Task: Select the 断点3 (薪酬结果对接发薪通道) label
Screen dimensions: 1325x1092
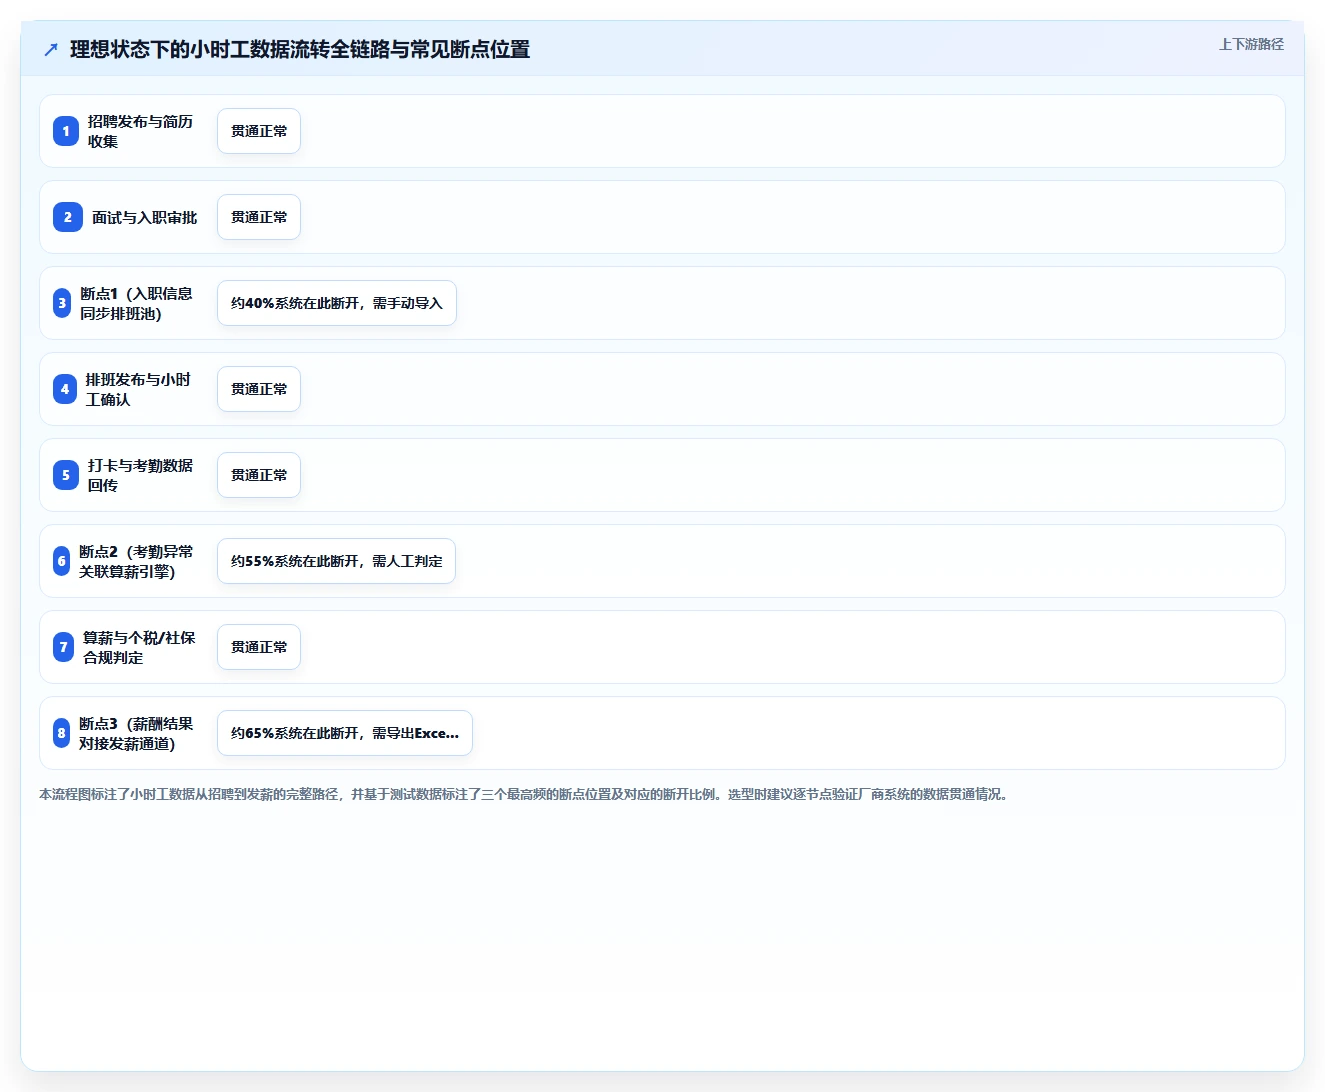Action: [x=136, y=733]
